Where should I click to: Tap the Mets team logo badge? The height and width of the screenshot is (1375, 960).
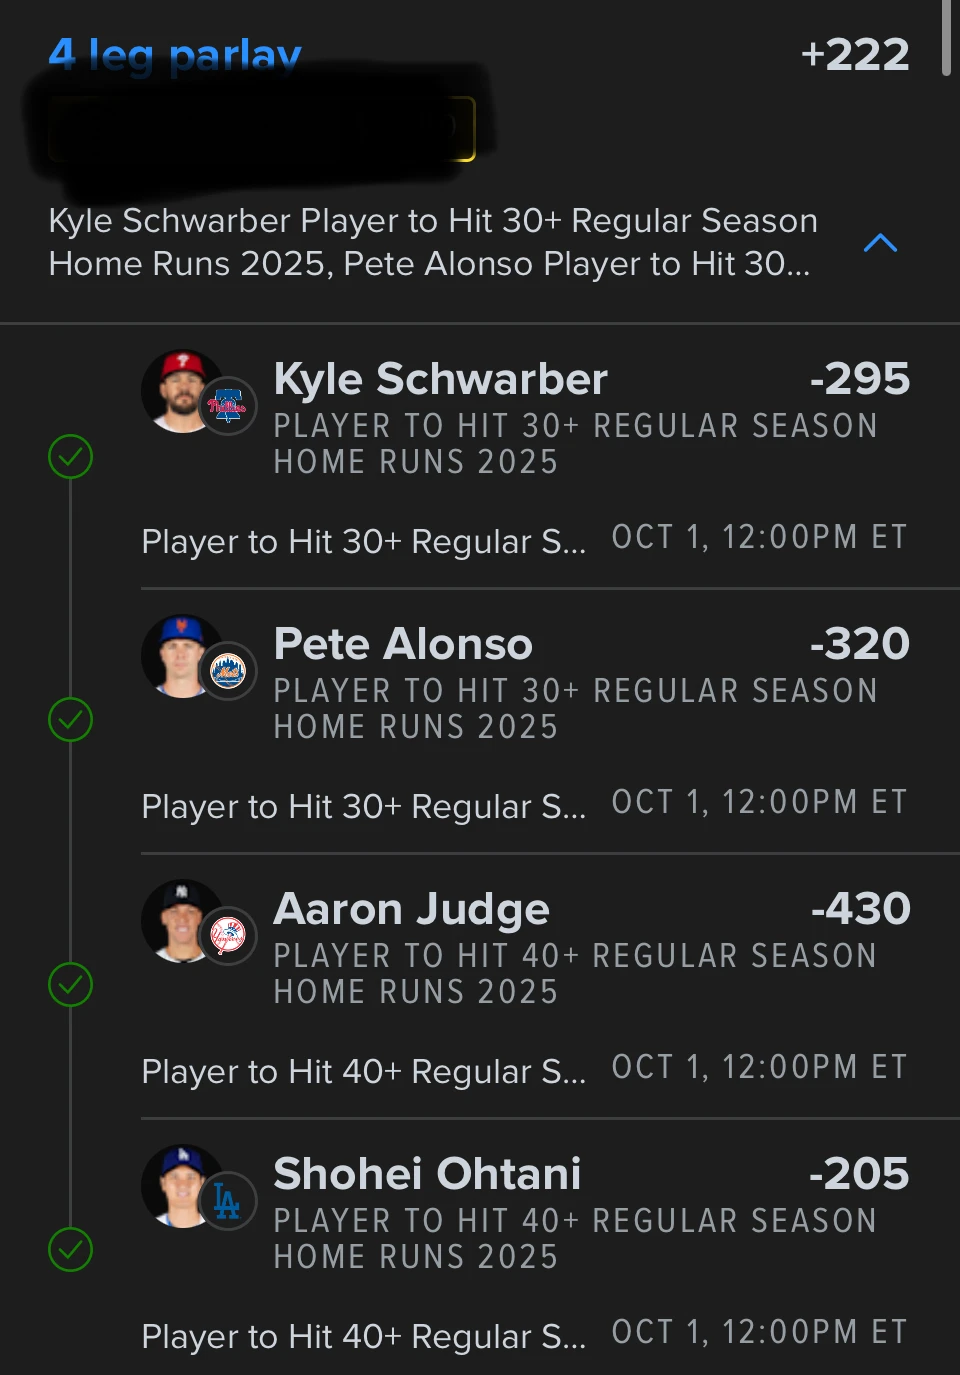coord(228,670)
